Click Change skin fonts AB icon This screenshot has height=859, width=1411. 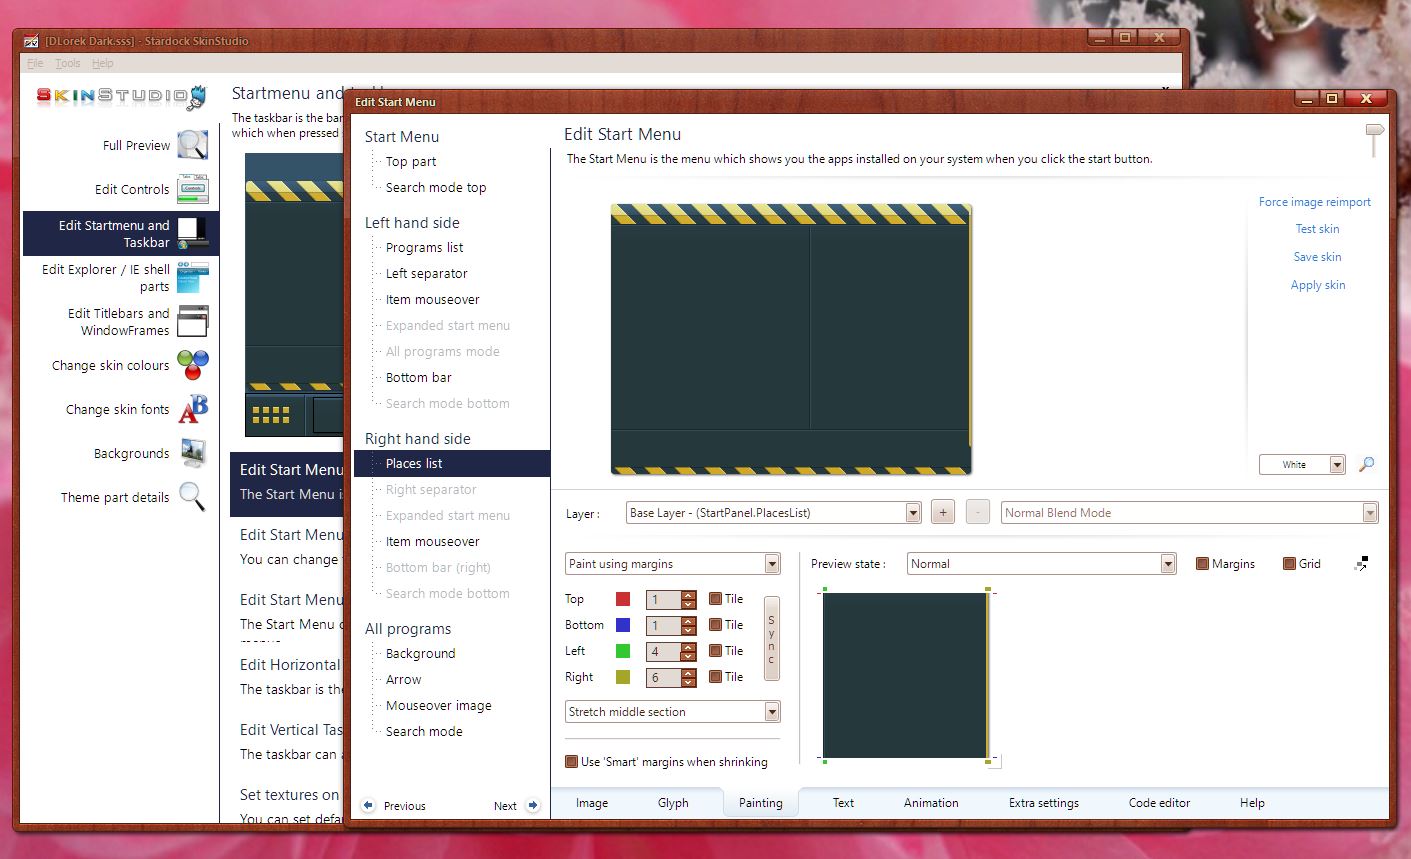(193, 409)
